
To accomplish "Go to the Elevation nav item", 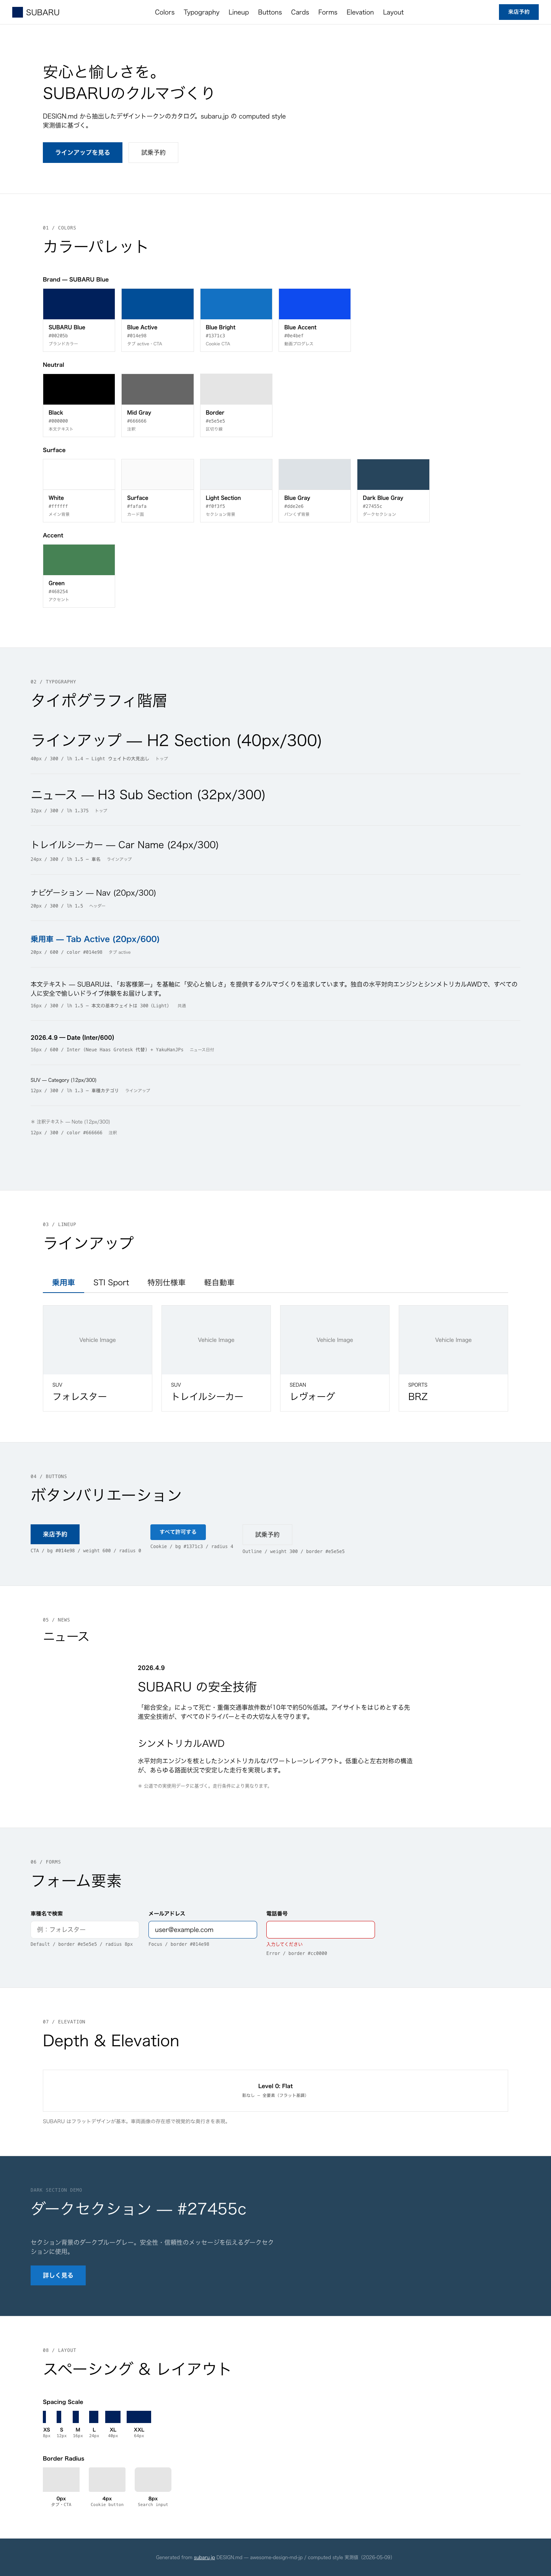I will [360, 12].
